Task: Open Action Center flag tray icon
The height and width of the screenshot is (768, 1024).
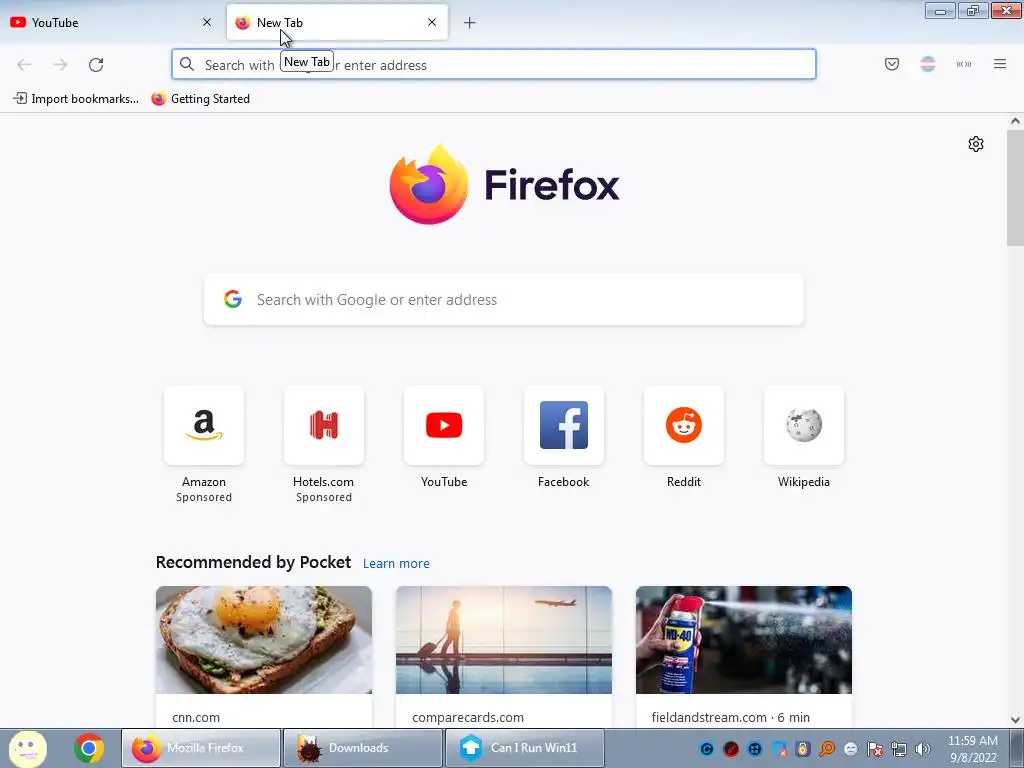Action: click(875, 749)
